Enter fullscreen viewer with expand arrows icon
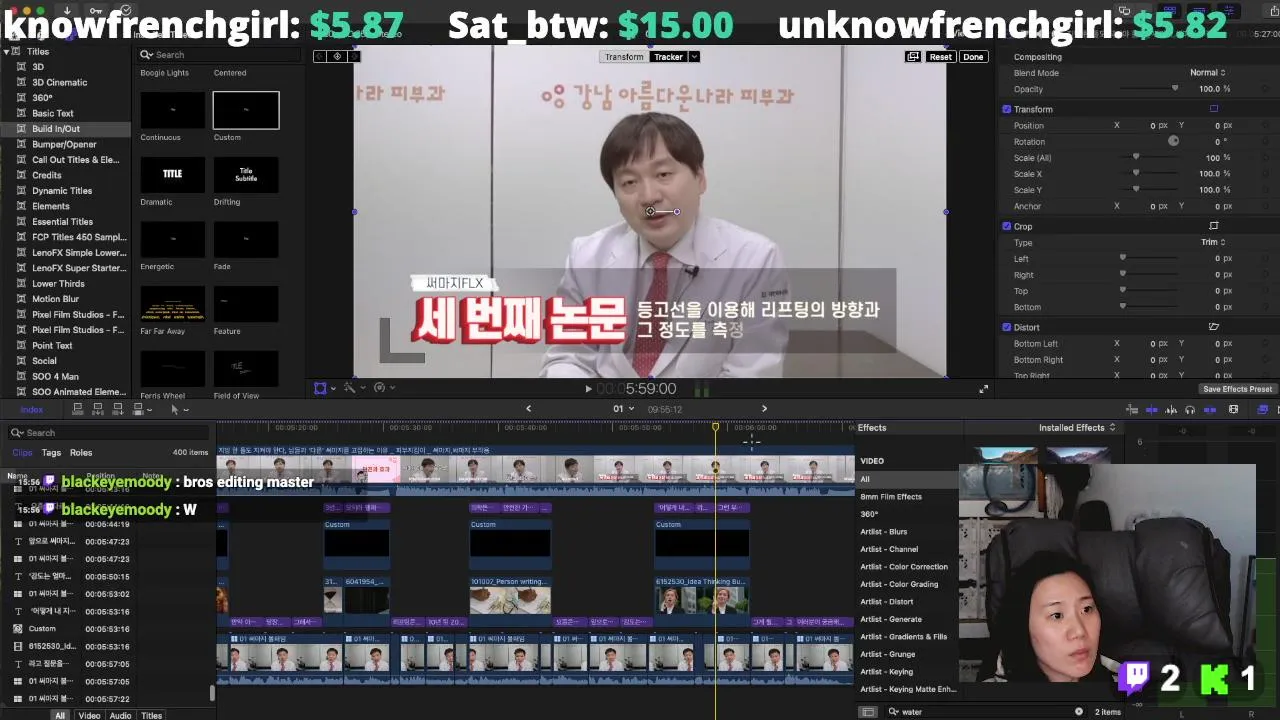The image size is (1280, 720). (983, 389)
